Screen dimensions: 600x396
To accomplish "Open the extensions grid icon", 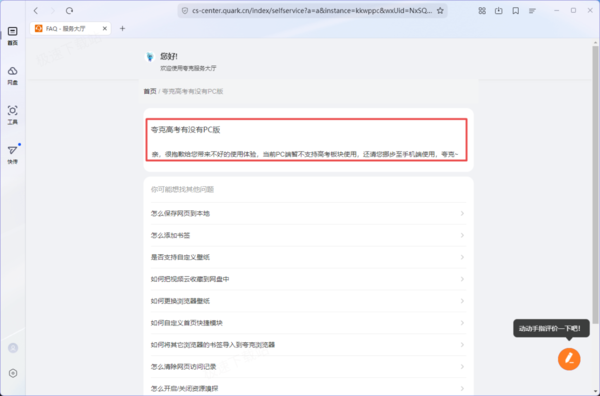I will 482,11.
